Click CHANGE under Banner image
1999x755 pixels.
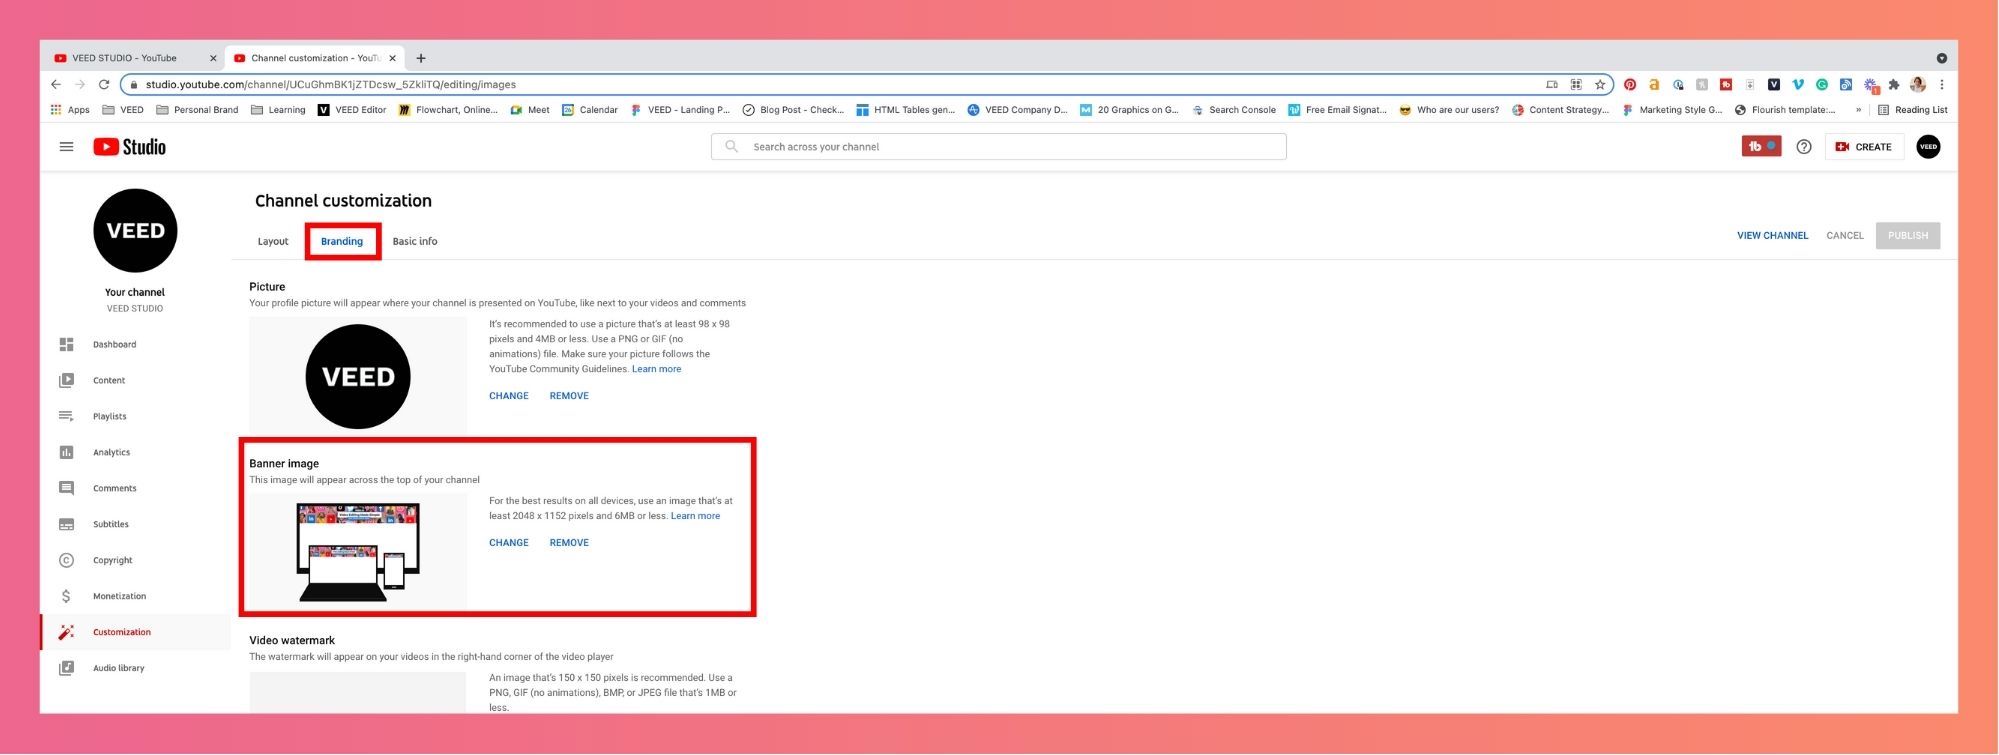509,543
